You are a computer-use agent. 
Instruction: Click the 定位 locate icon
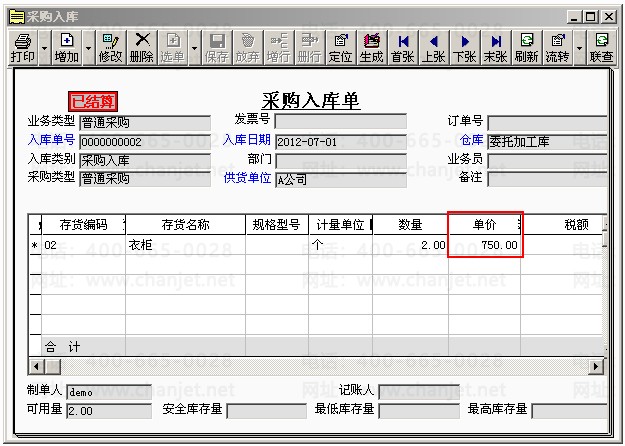coord(341,47)
